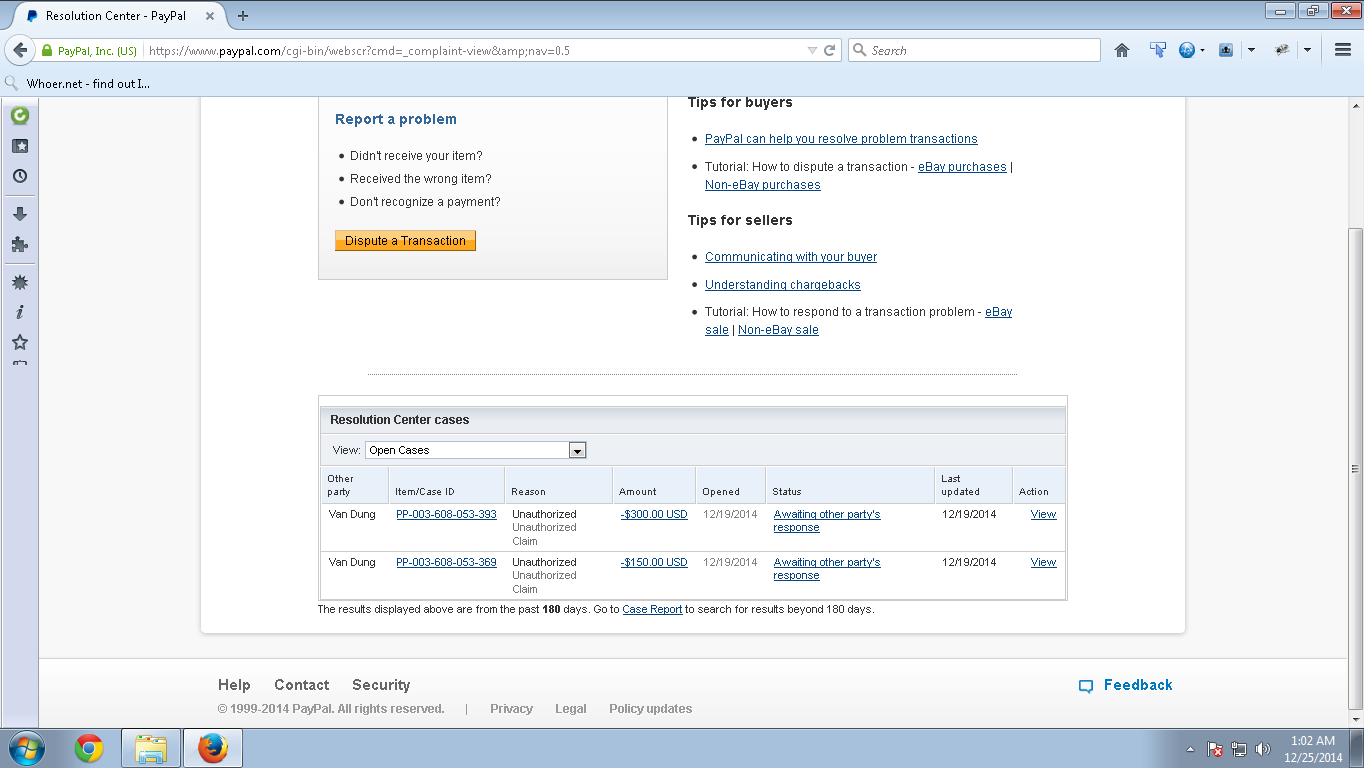Click the page vertical scrollbar thumb
The height and width of the screenshot is (768, 1364).
tap(1356, 468)
